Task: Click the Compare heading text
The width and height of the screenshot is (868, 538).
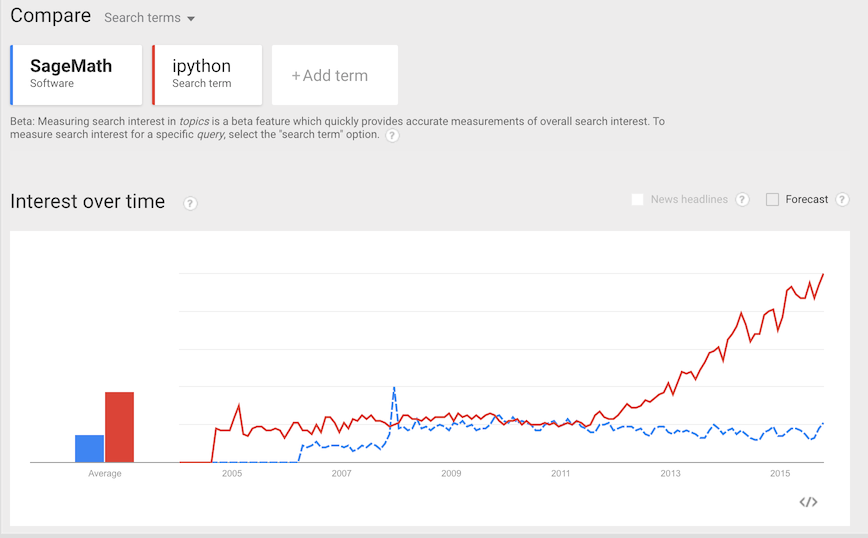Action: (50, 16)
